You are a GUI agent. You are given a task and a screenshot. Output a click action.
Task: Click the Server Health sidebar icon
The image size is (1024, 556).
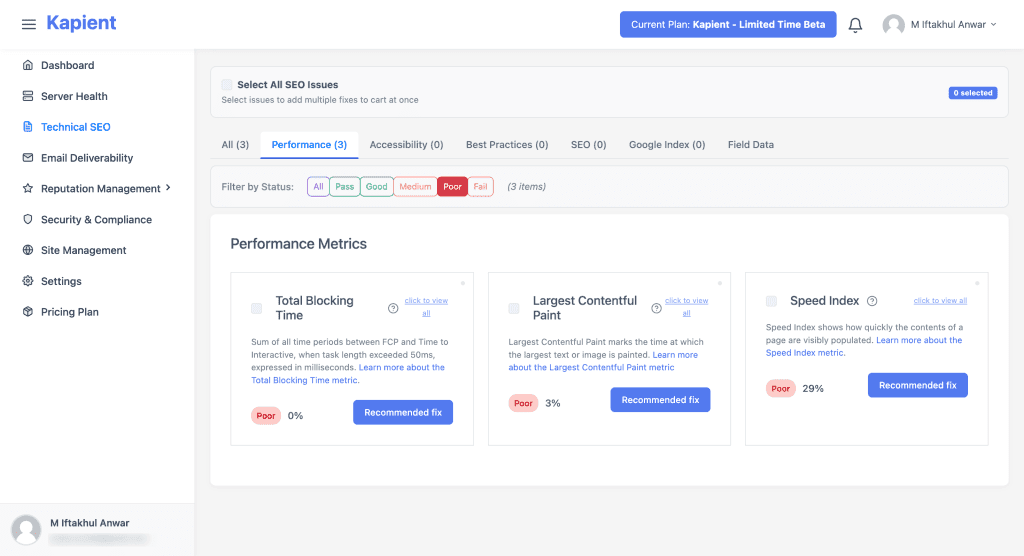(x=27, y=96)
